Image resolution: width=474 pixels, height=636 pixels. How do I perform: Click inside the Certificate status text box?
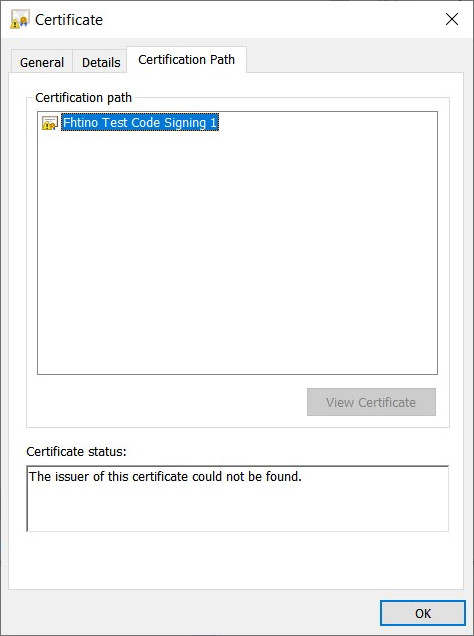click(238, 498)
